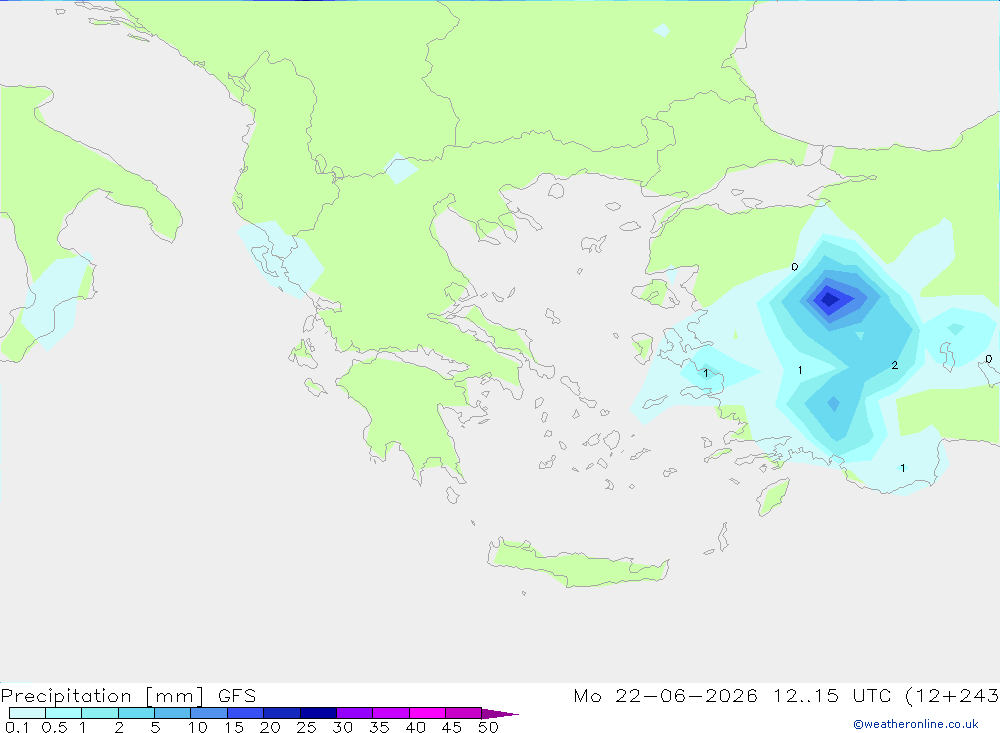Click the dark blue 20 mm legend swatch

pos(281,713)
